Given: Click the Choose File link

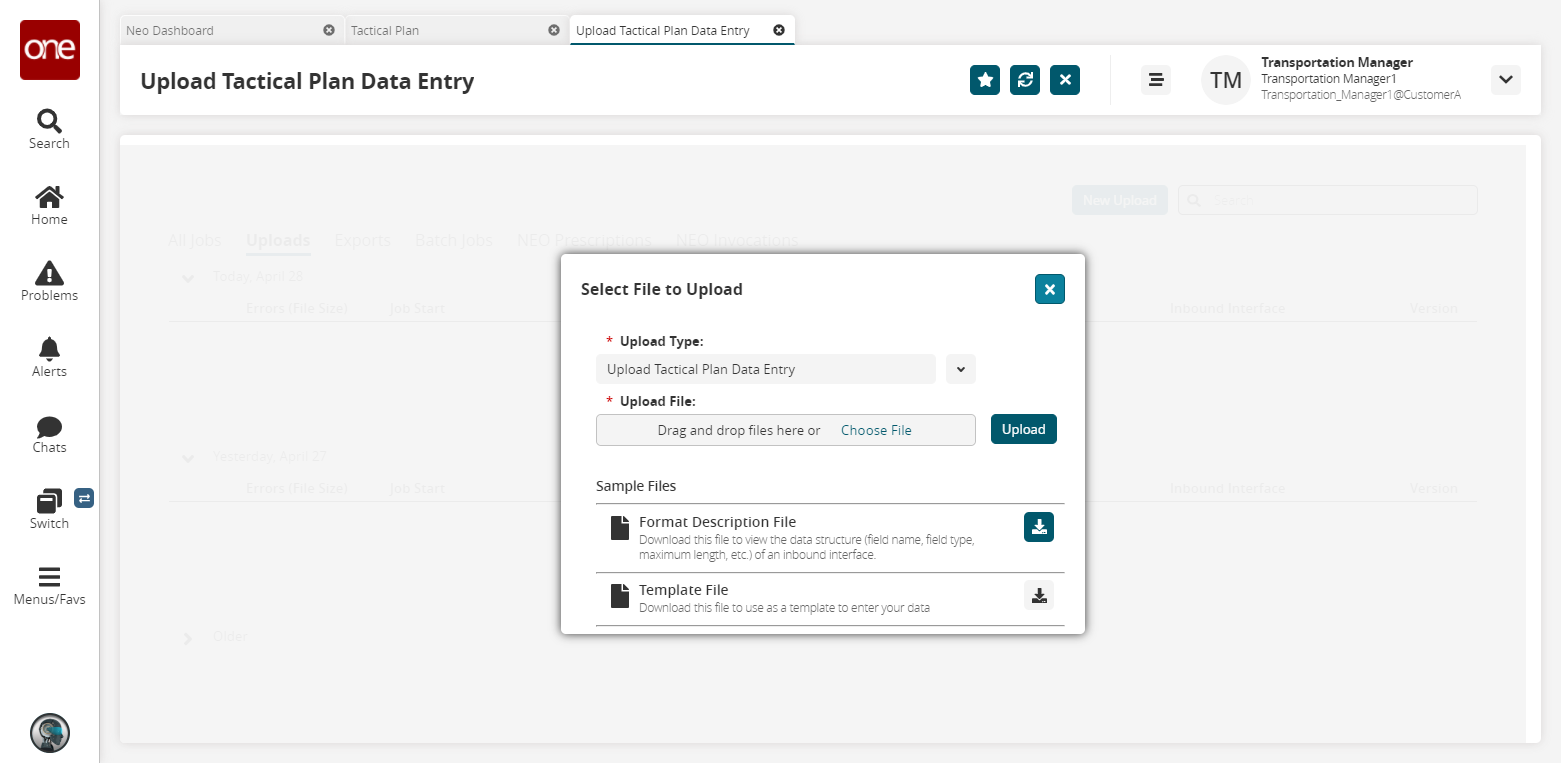Looking at the screenshot, I should click(x=876, y=430).
